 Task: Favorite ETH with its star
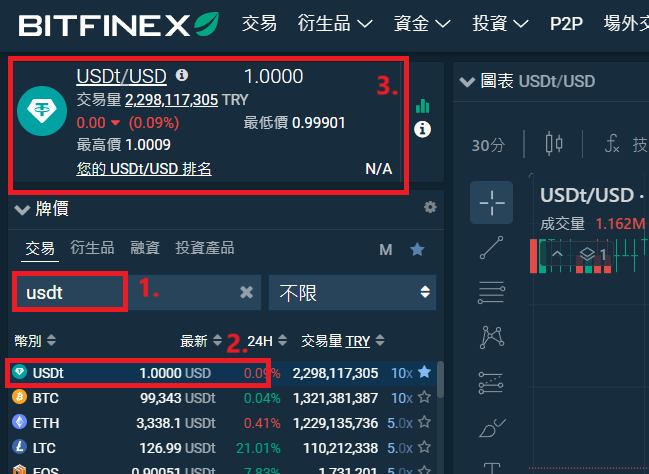pyautogui.click(x=424, y=422)
